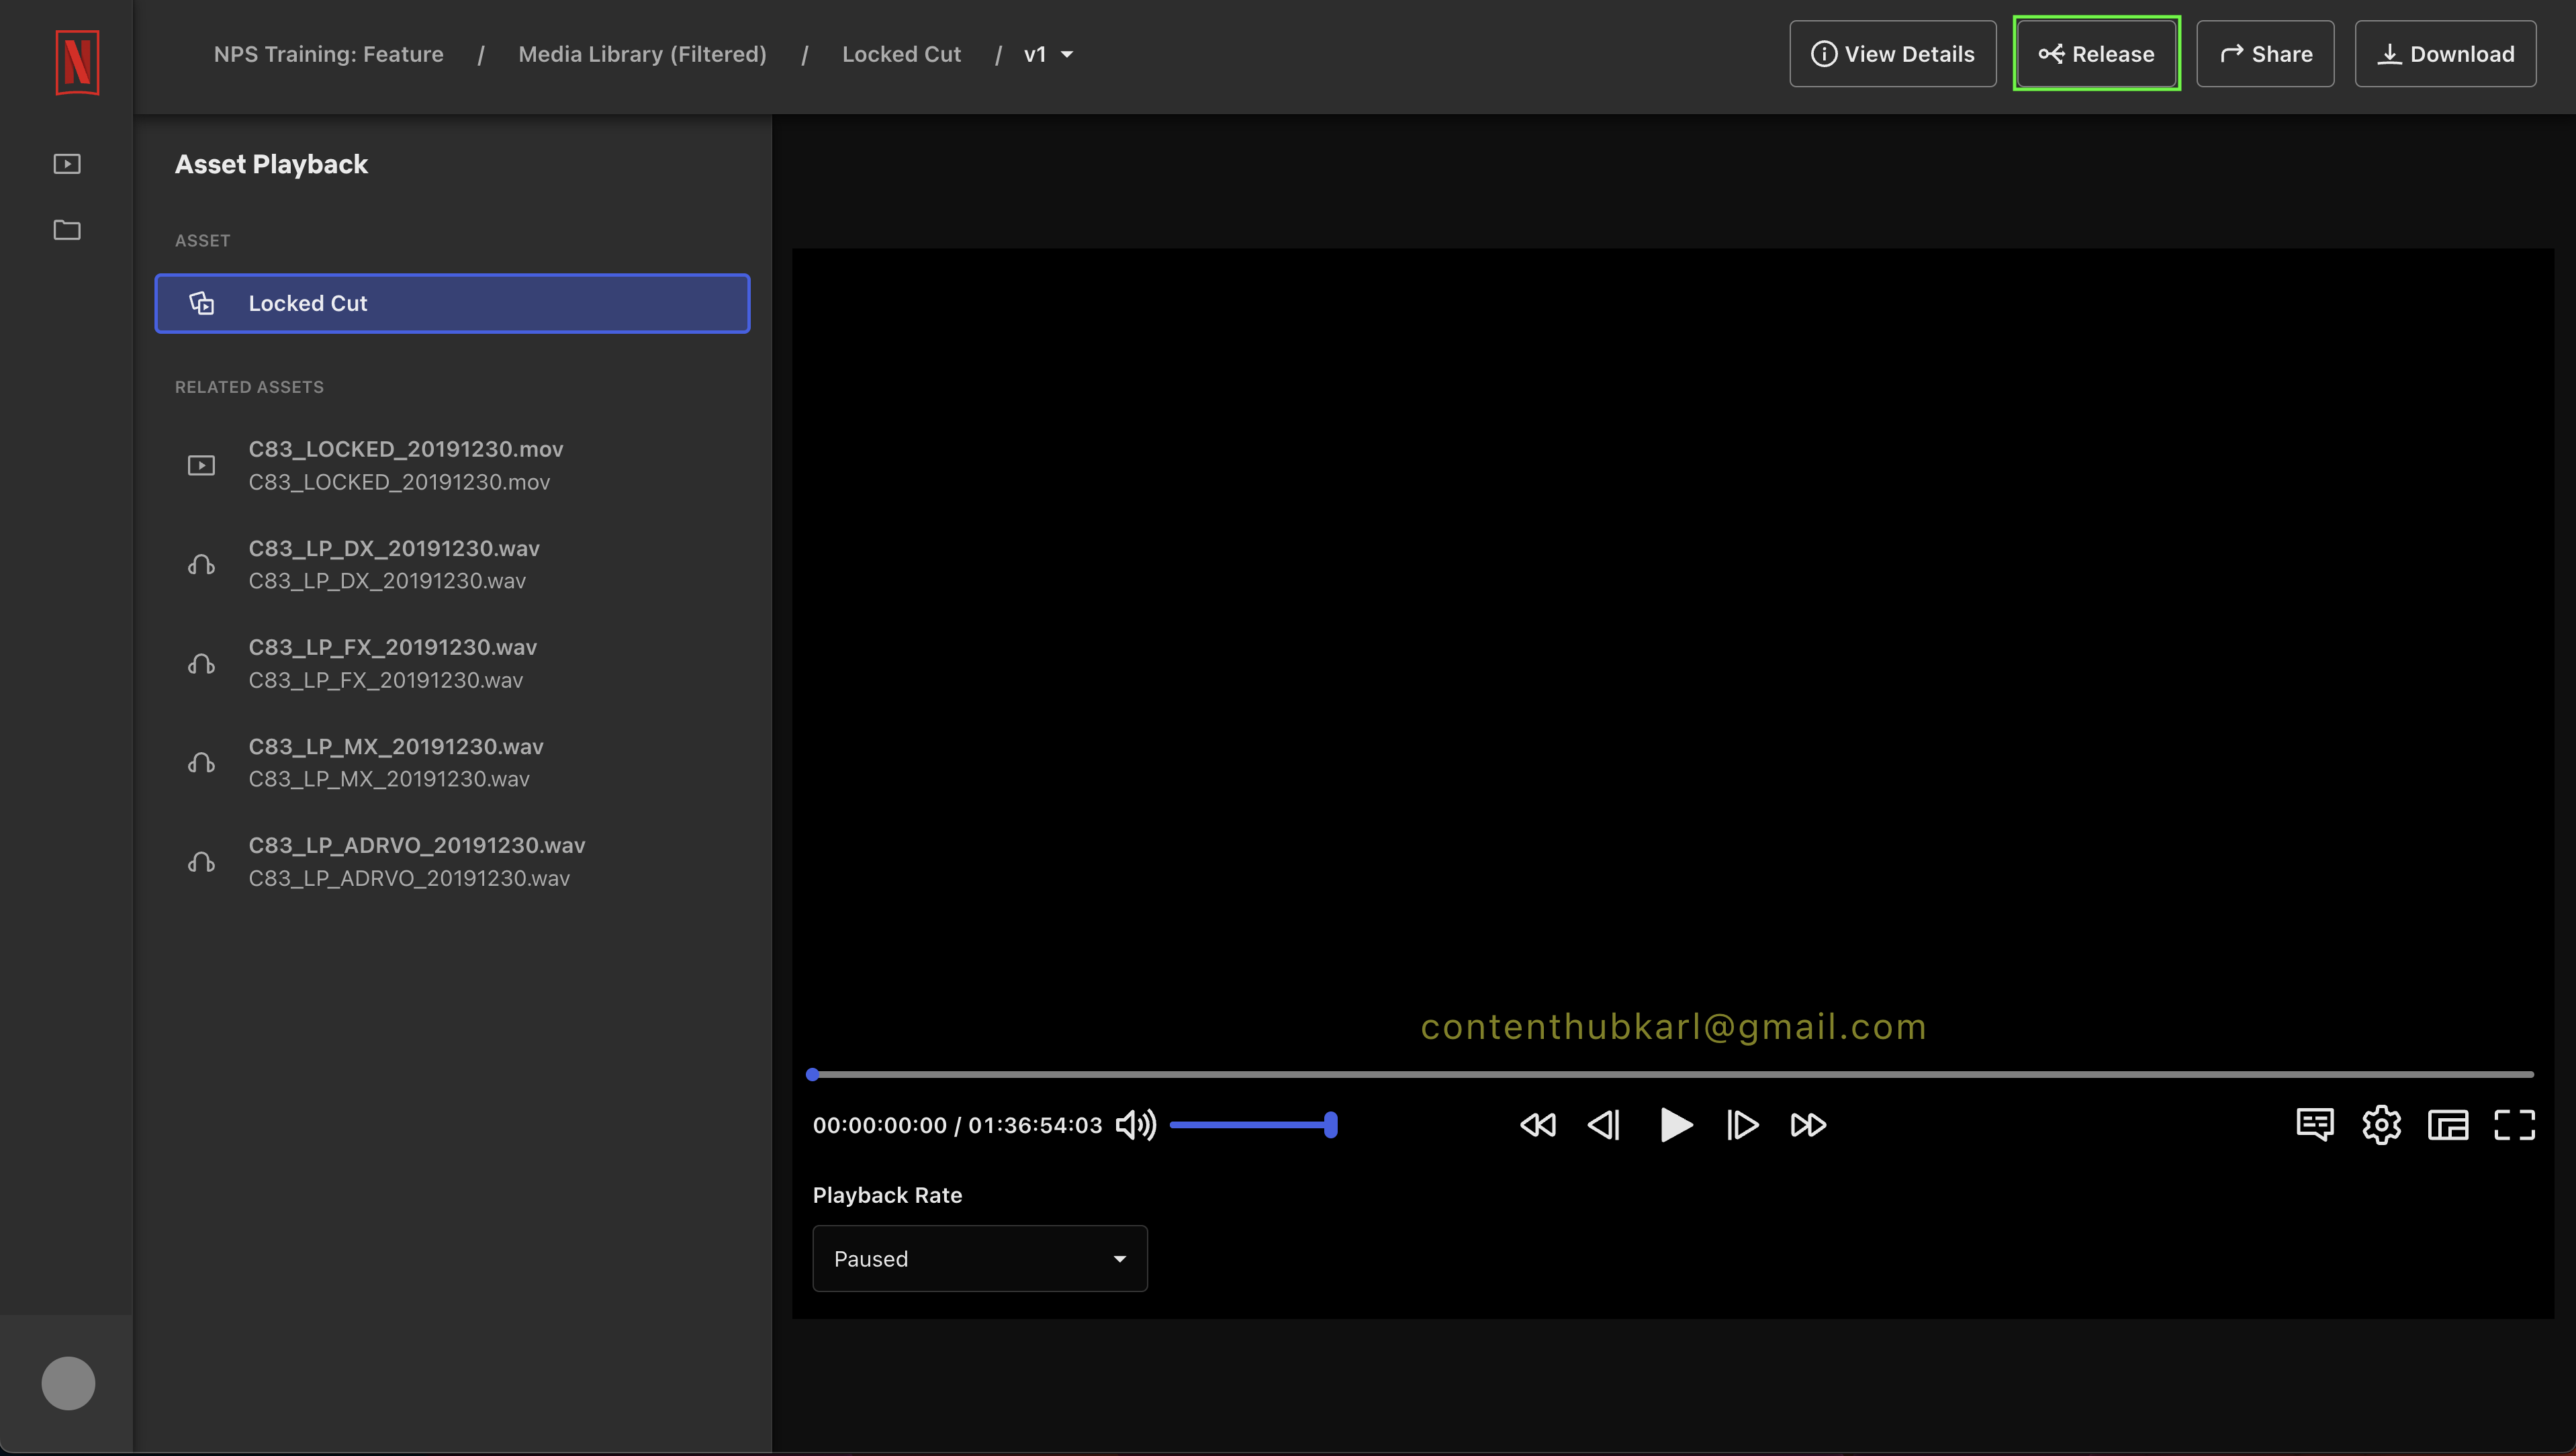Select the C83_LOCKED_20191230.mov related asset
This screenshot has width=2576, height=1456.
(x=452, y=466)
